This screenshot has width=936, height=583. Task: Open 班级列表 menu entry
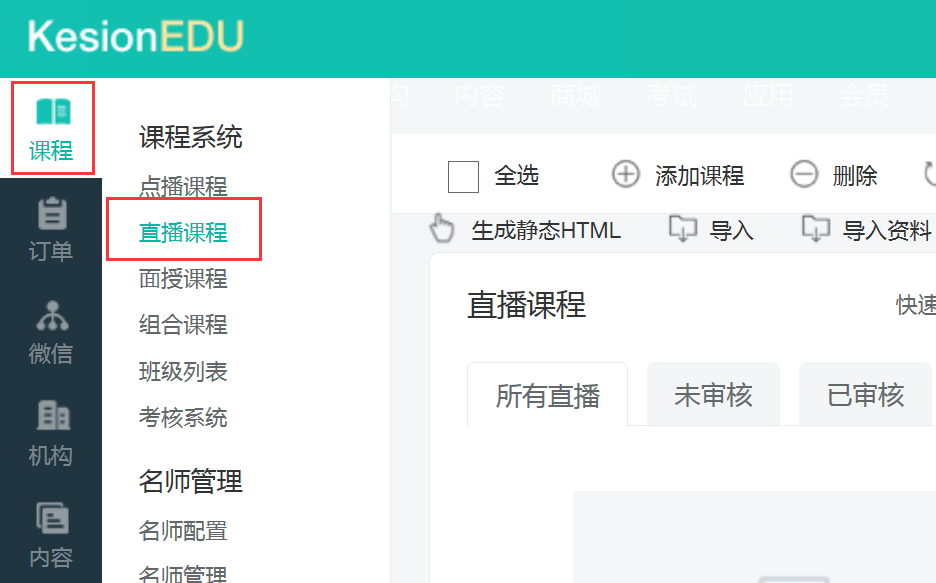(183, 371)
